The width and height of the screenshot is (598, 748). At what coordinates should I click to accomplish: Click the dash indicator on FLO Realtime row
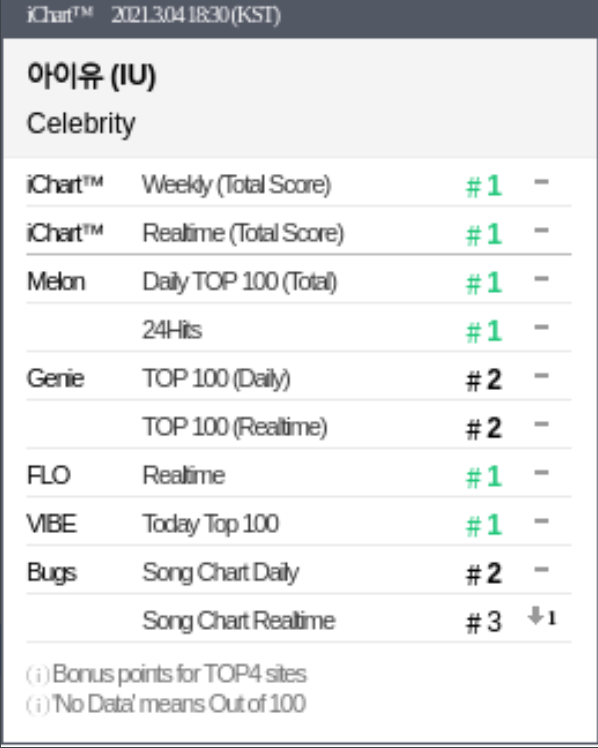(541, 473)
